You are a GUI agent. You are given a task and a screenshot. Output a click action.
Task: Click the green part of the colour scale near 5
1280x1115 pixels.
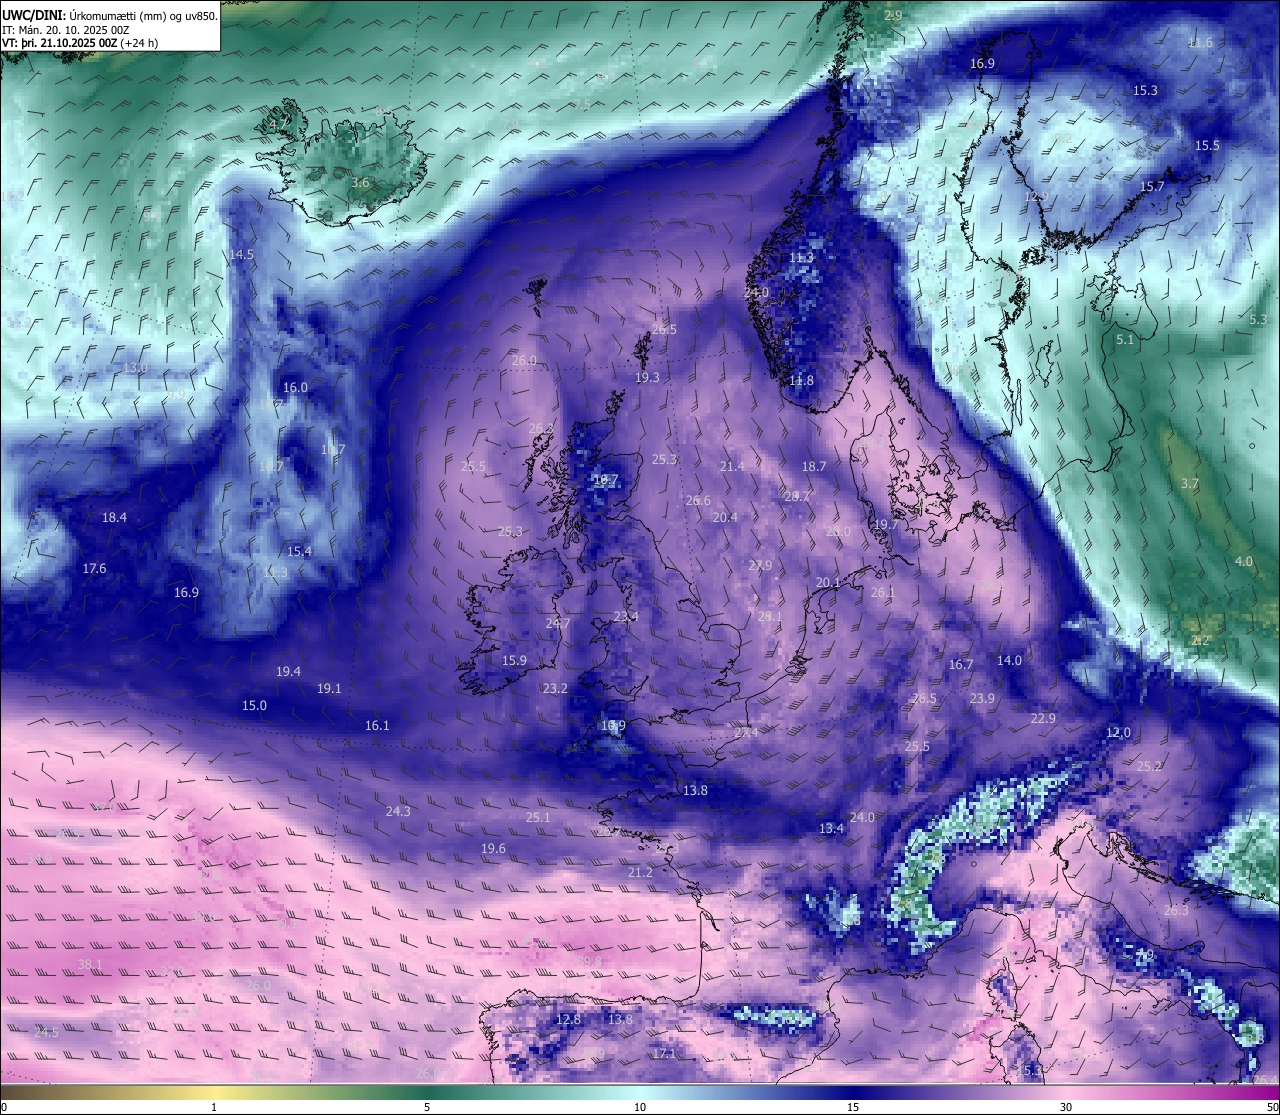427,1092
